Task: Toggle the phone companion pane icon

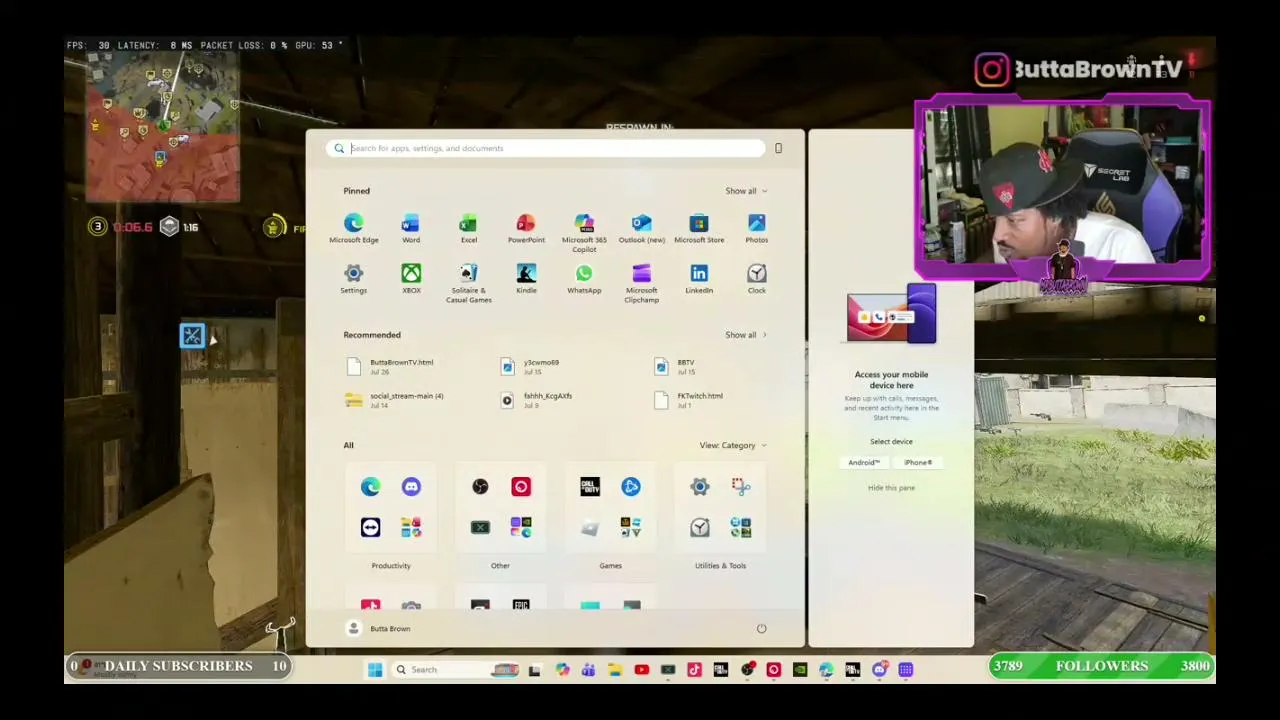Action: tap(778, 148)
